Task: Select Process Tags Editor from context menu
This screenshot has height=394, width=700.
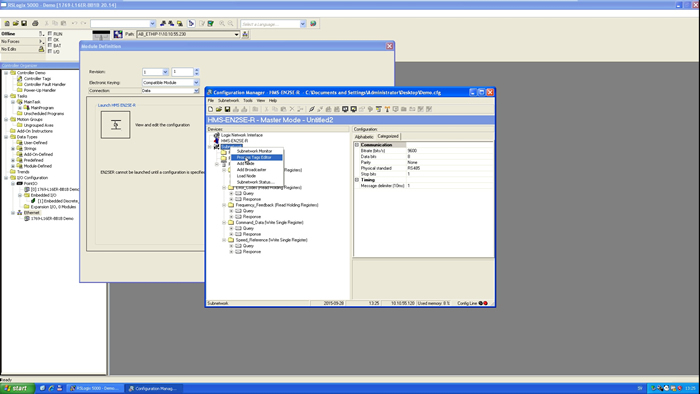Action: [x=257, y=157]
